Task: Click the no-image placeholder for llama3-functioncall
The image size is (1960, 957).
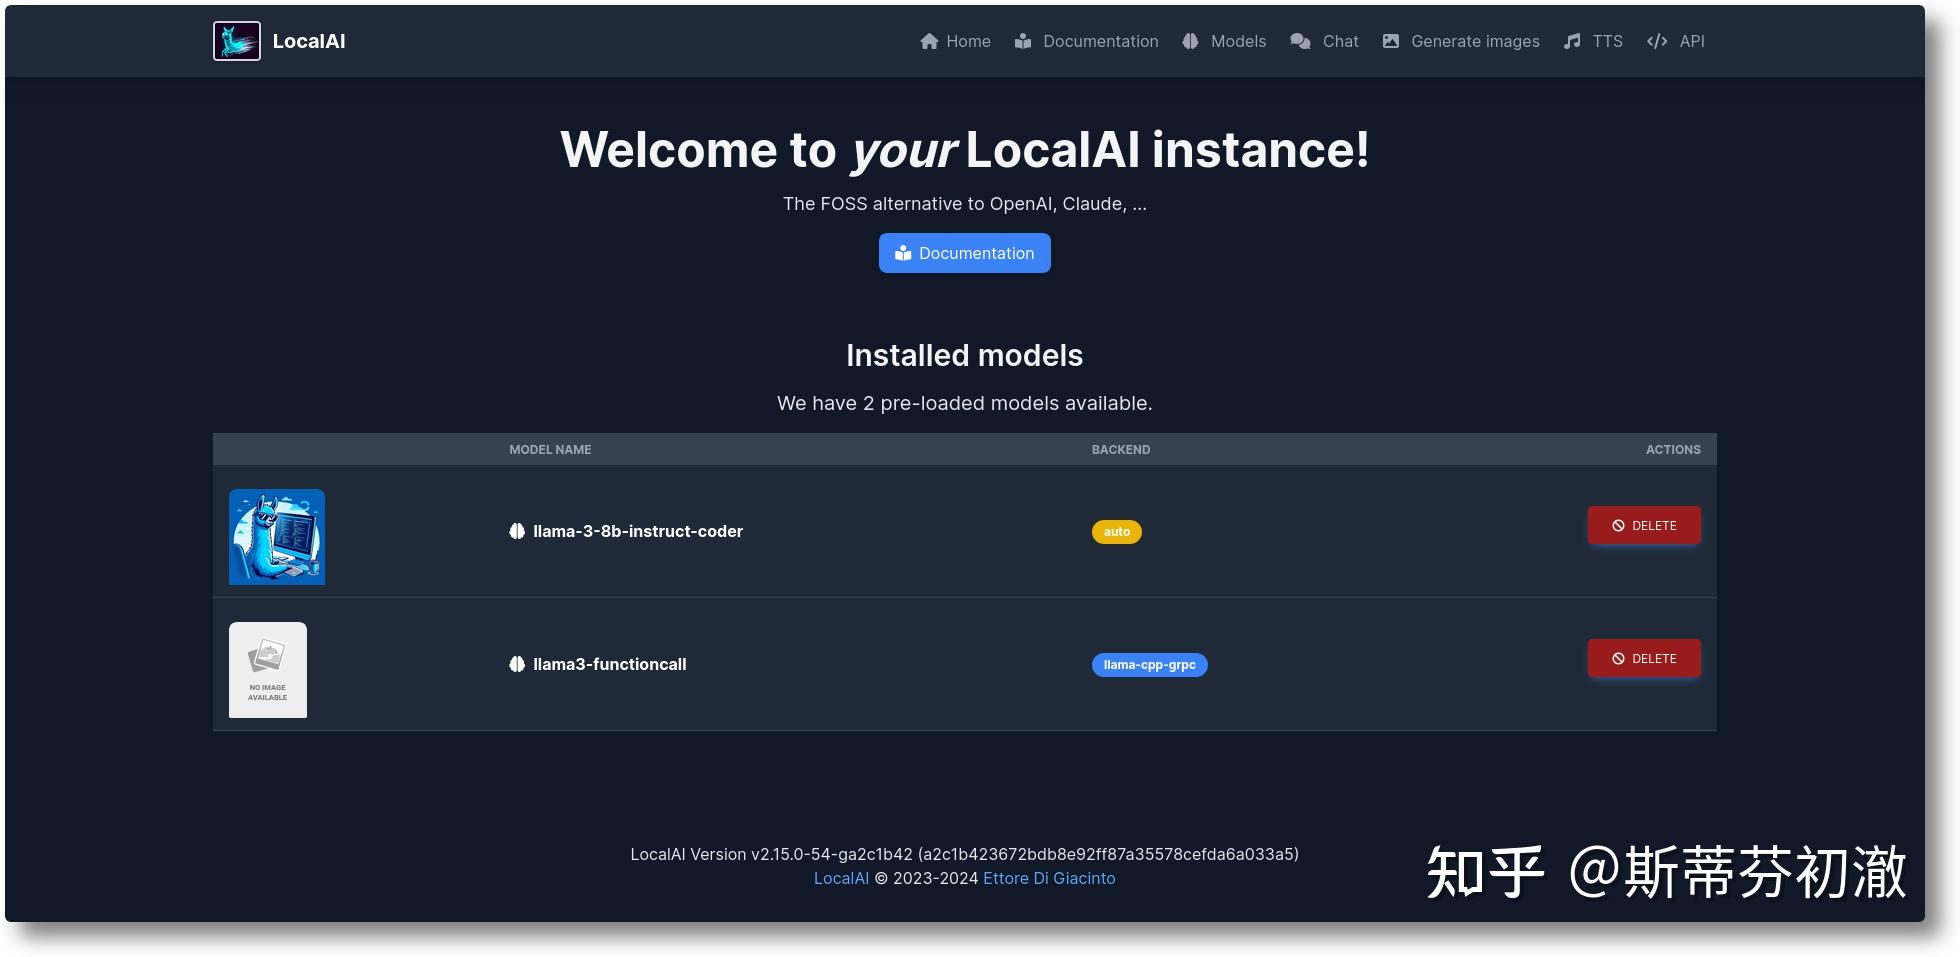Action: [268, 669]
